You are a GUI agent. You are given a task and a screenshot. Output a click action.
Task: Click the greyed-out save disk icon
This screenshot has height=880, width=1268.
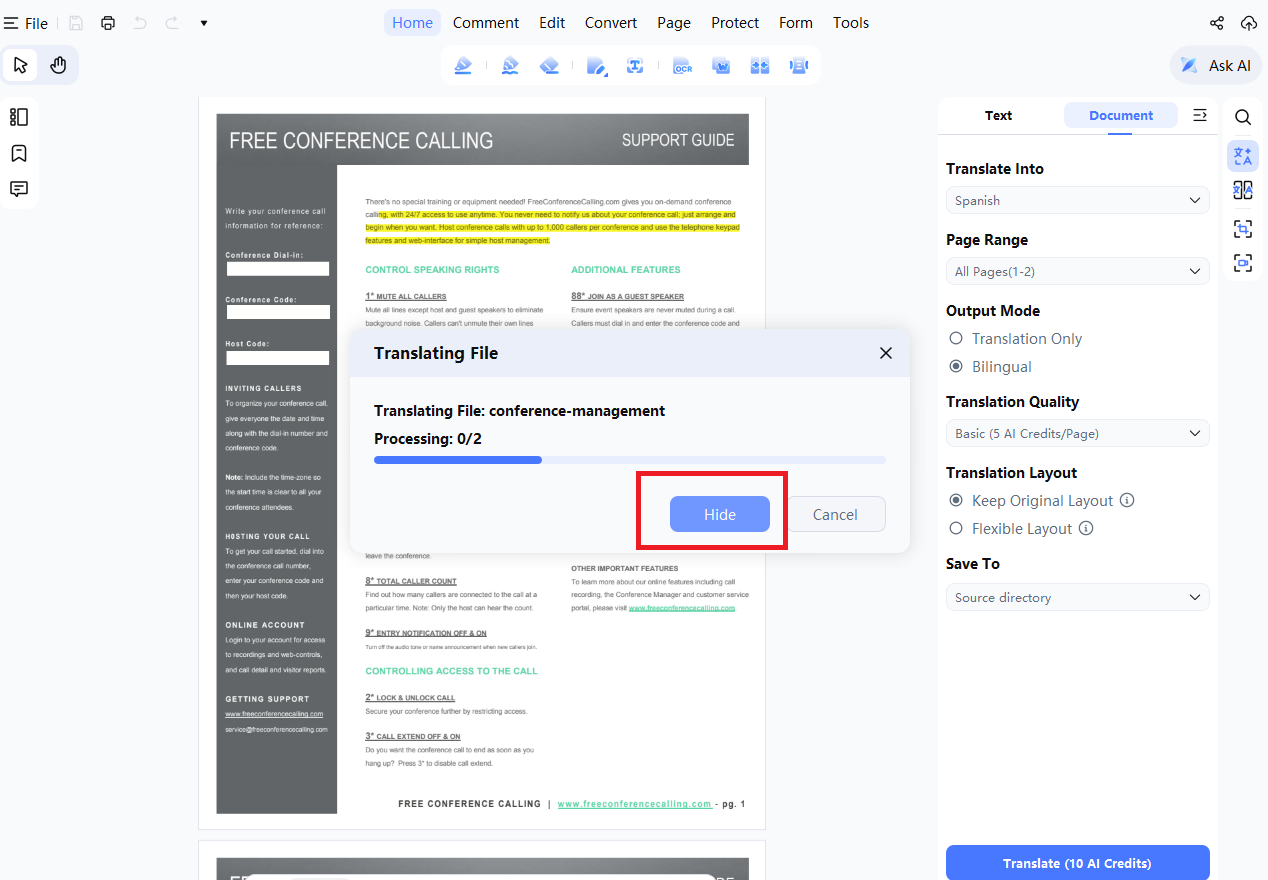[x=76, y=23]
